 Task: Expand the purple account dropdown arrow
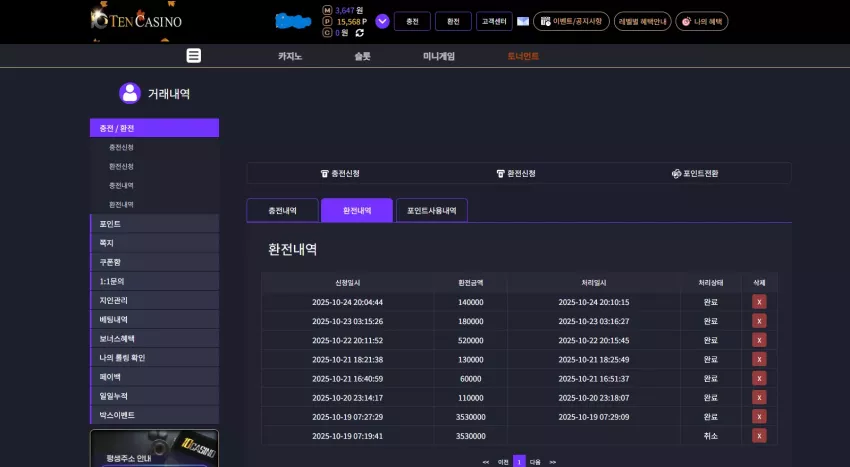tap(382, 21)
